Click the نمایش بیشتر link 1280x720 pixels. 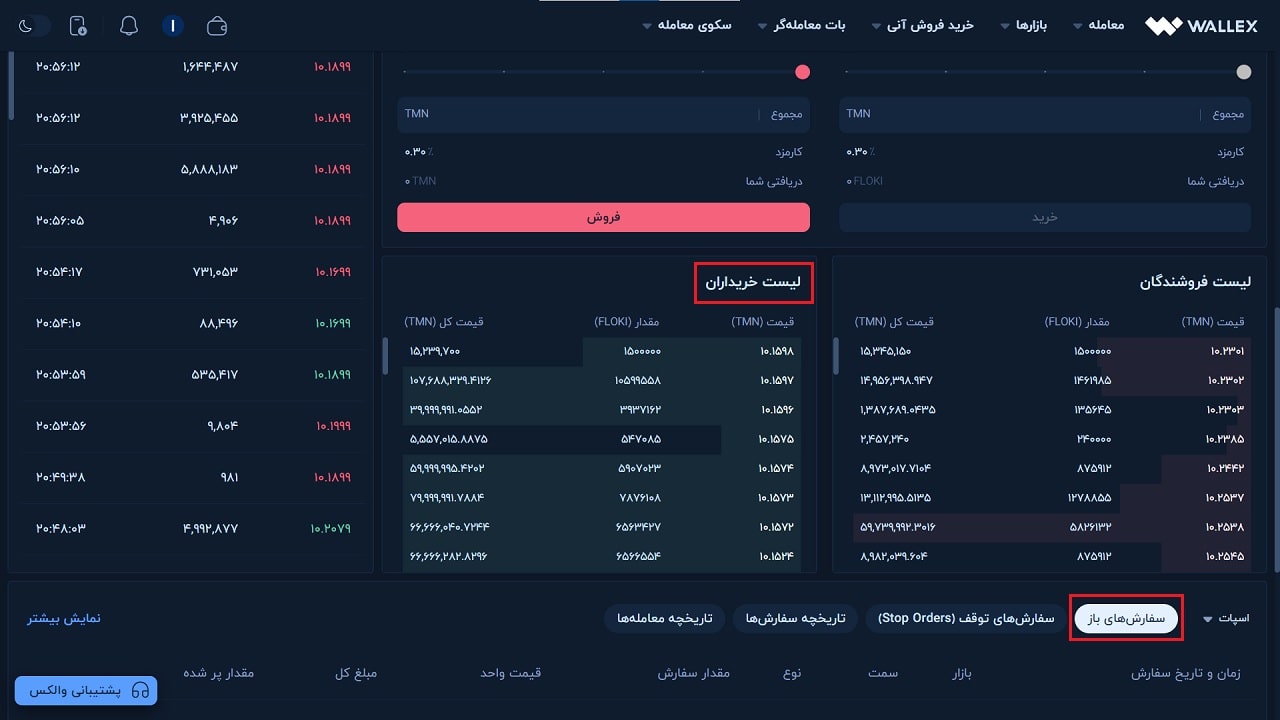click(64, 618)
